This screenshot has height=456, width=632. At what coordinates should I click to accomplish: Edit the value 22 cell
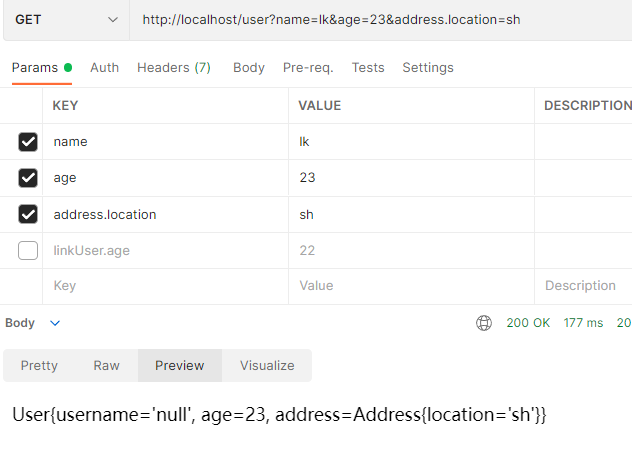tap(412, 250)
